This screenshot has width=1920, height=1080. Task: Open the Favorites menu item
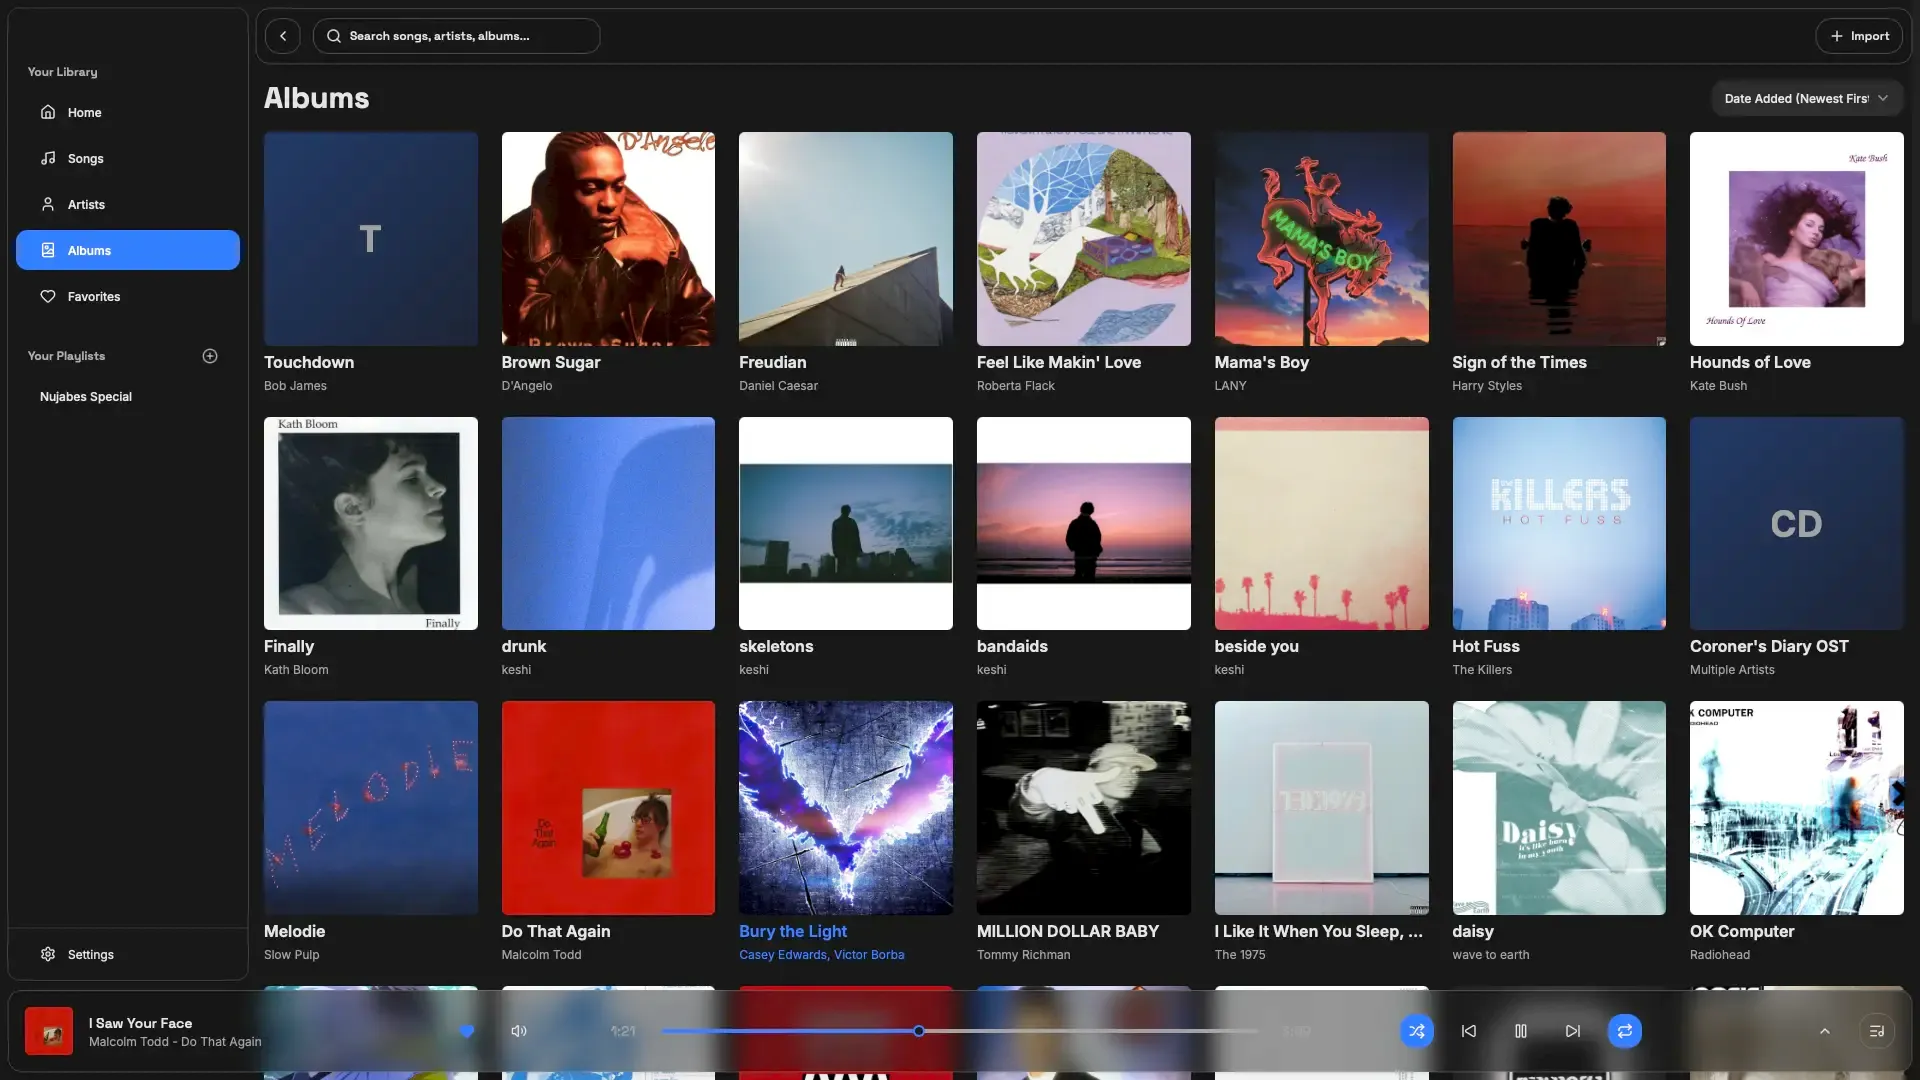tap(128, 296)
